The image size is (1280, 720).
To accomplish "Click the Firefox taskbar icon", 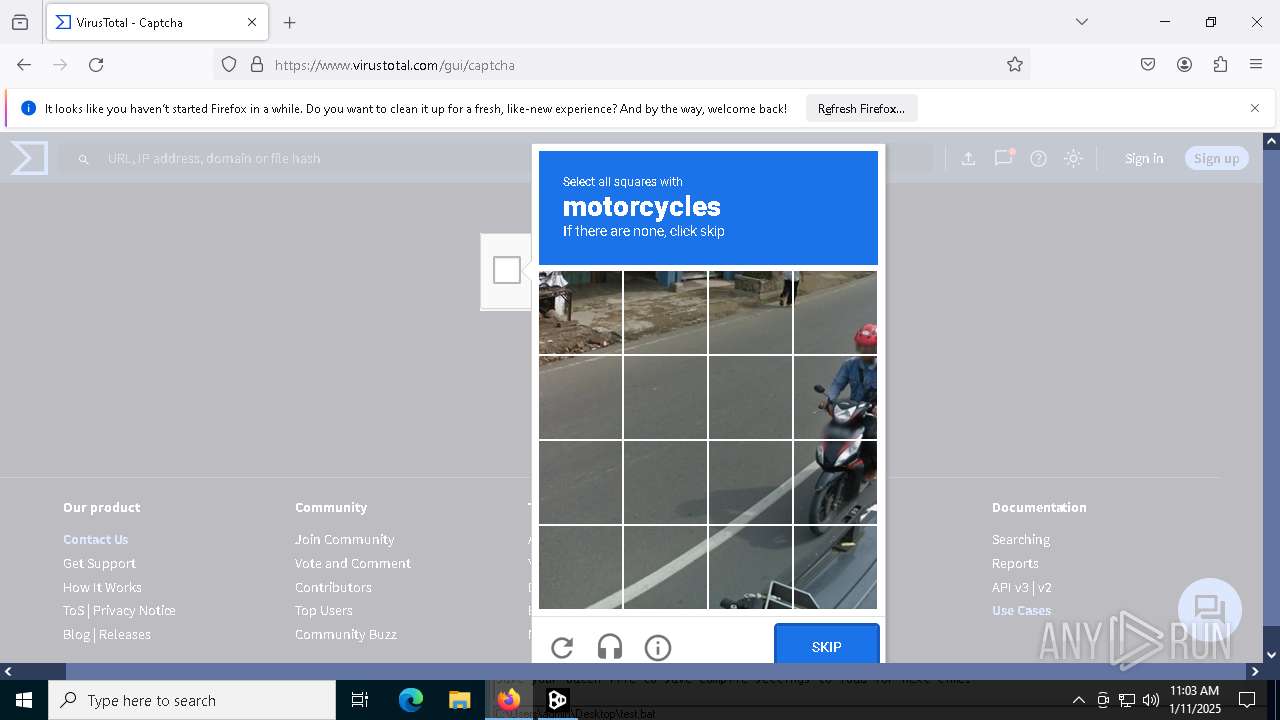I will (509, 700).
